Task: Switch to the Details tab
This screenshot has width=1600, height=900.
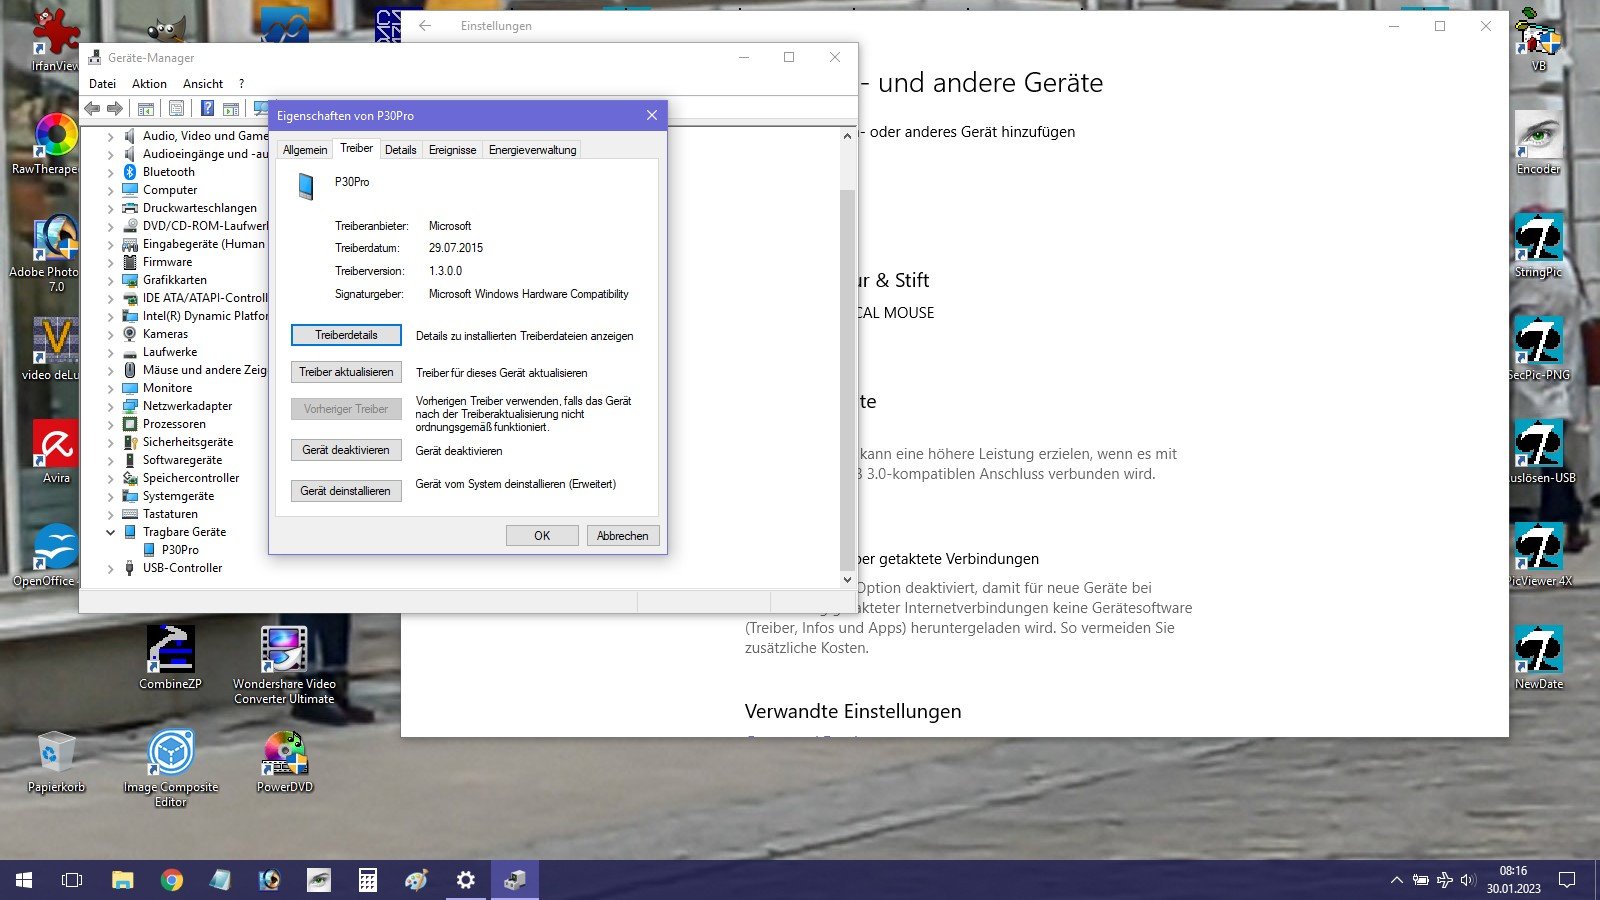Action: click(400, 150)
